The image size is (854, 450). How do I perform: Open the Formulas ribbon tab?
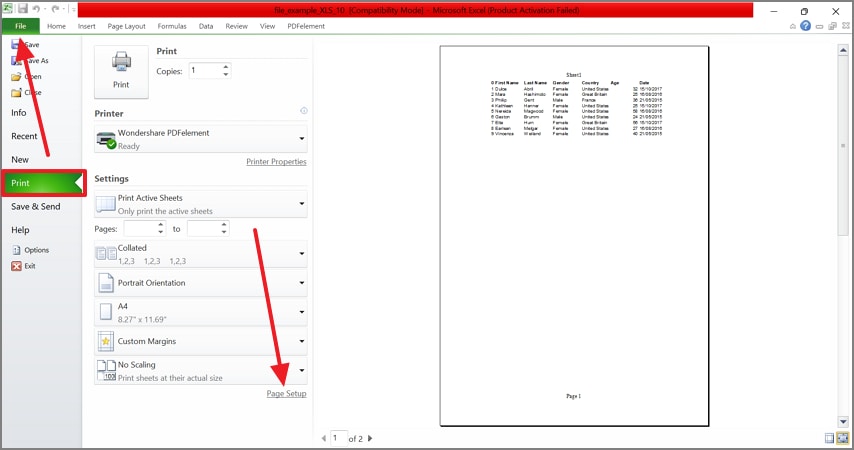[172, 26]
